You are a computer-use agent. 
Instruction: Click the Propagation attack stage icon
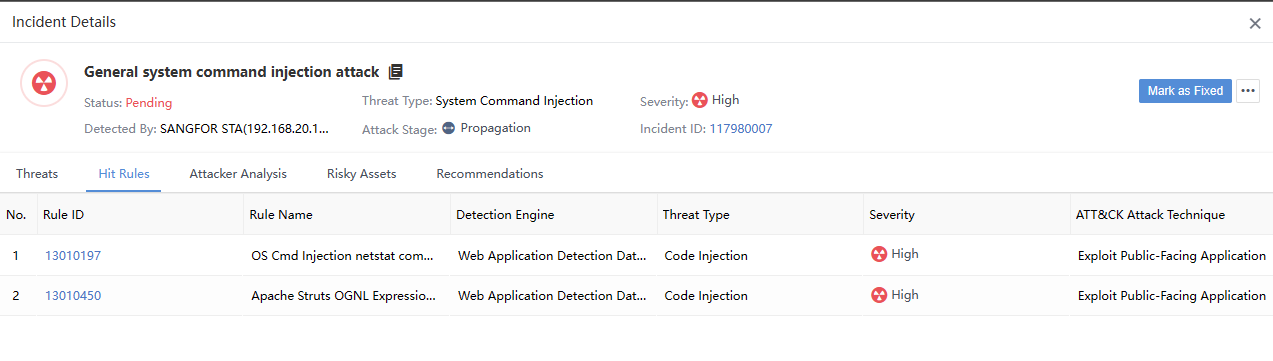[x=448, y=128]
